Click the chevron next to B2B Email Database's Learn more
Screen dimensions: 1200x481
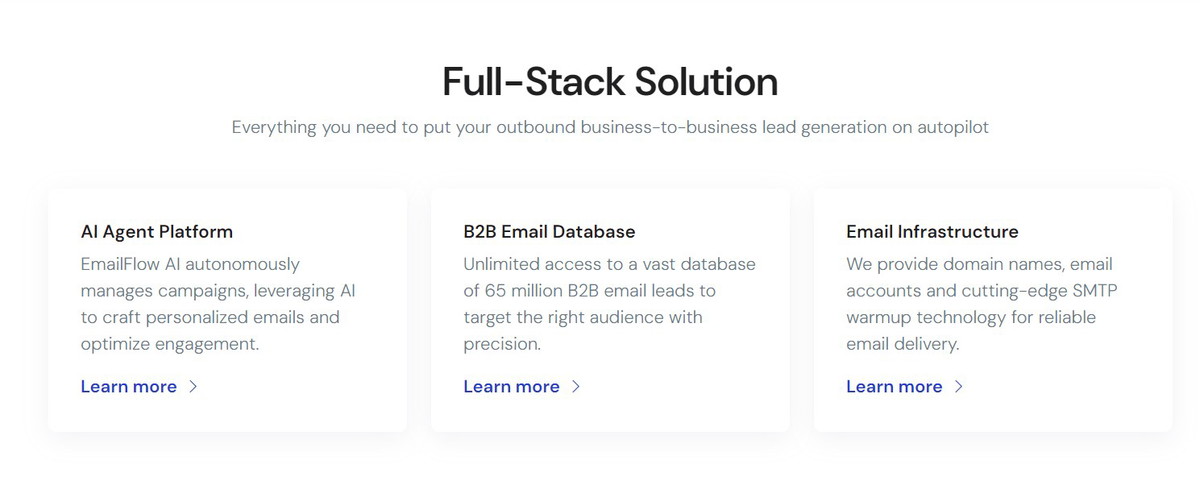(x=576, y=387)
